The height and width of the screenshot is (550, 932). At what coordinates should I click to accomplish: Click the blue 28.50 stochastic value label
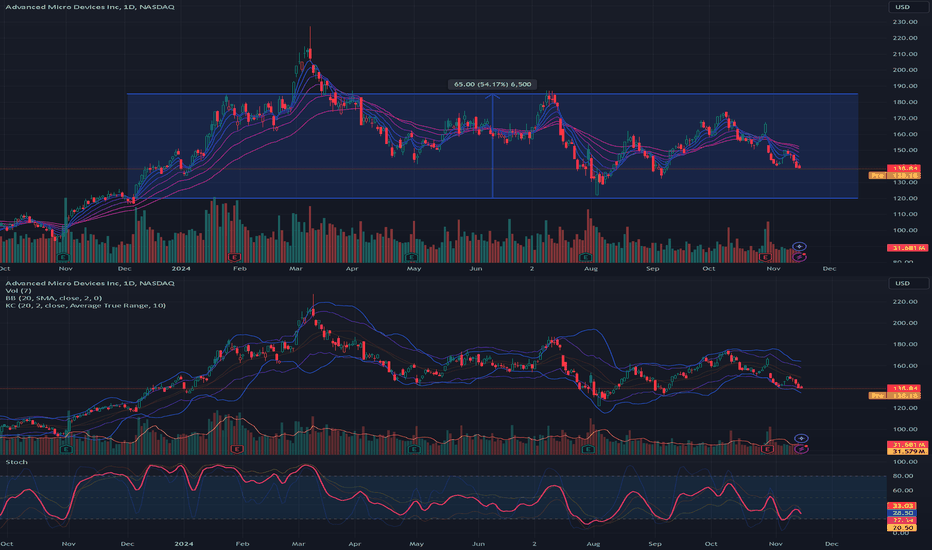pyautogui.click(x=903, y=513)
